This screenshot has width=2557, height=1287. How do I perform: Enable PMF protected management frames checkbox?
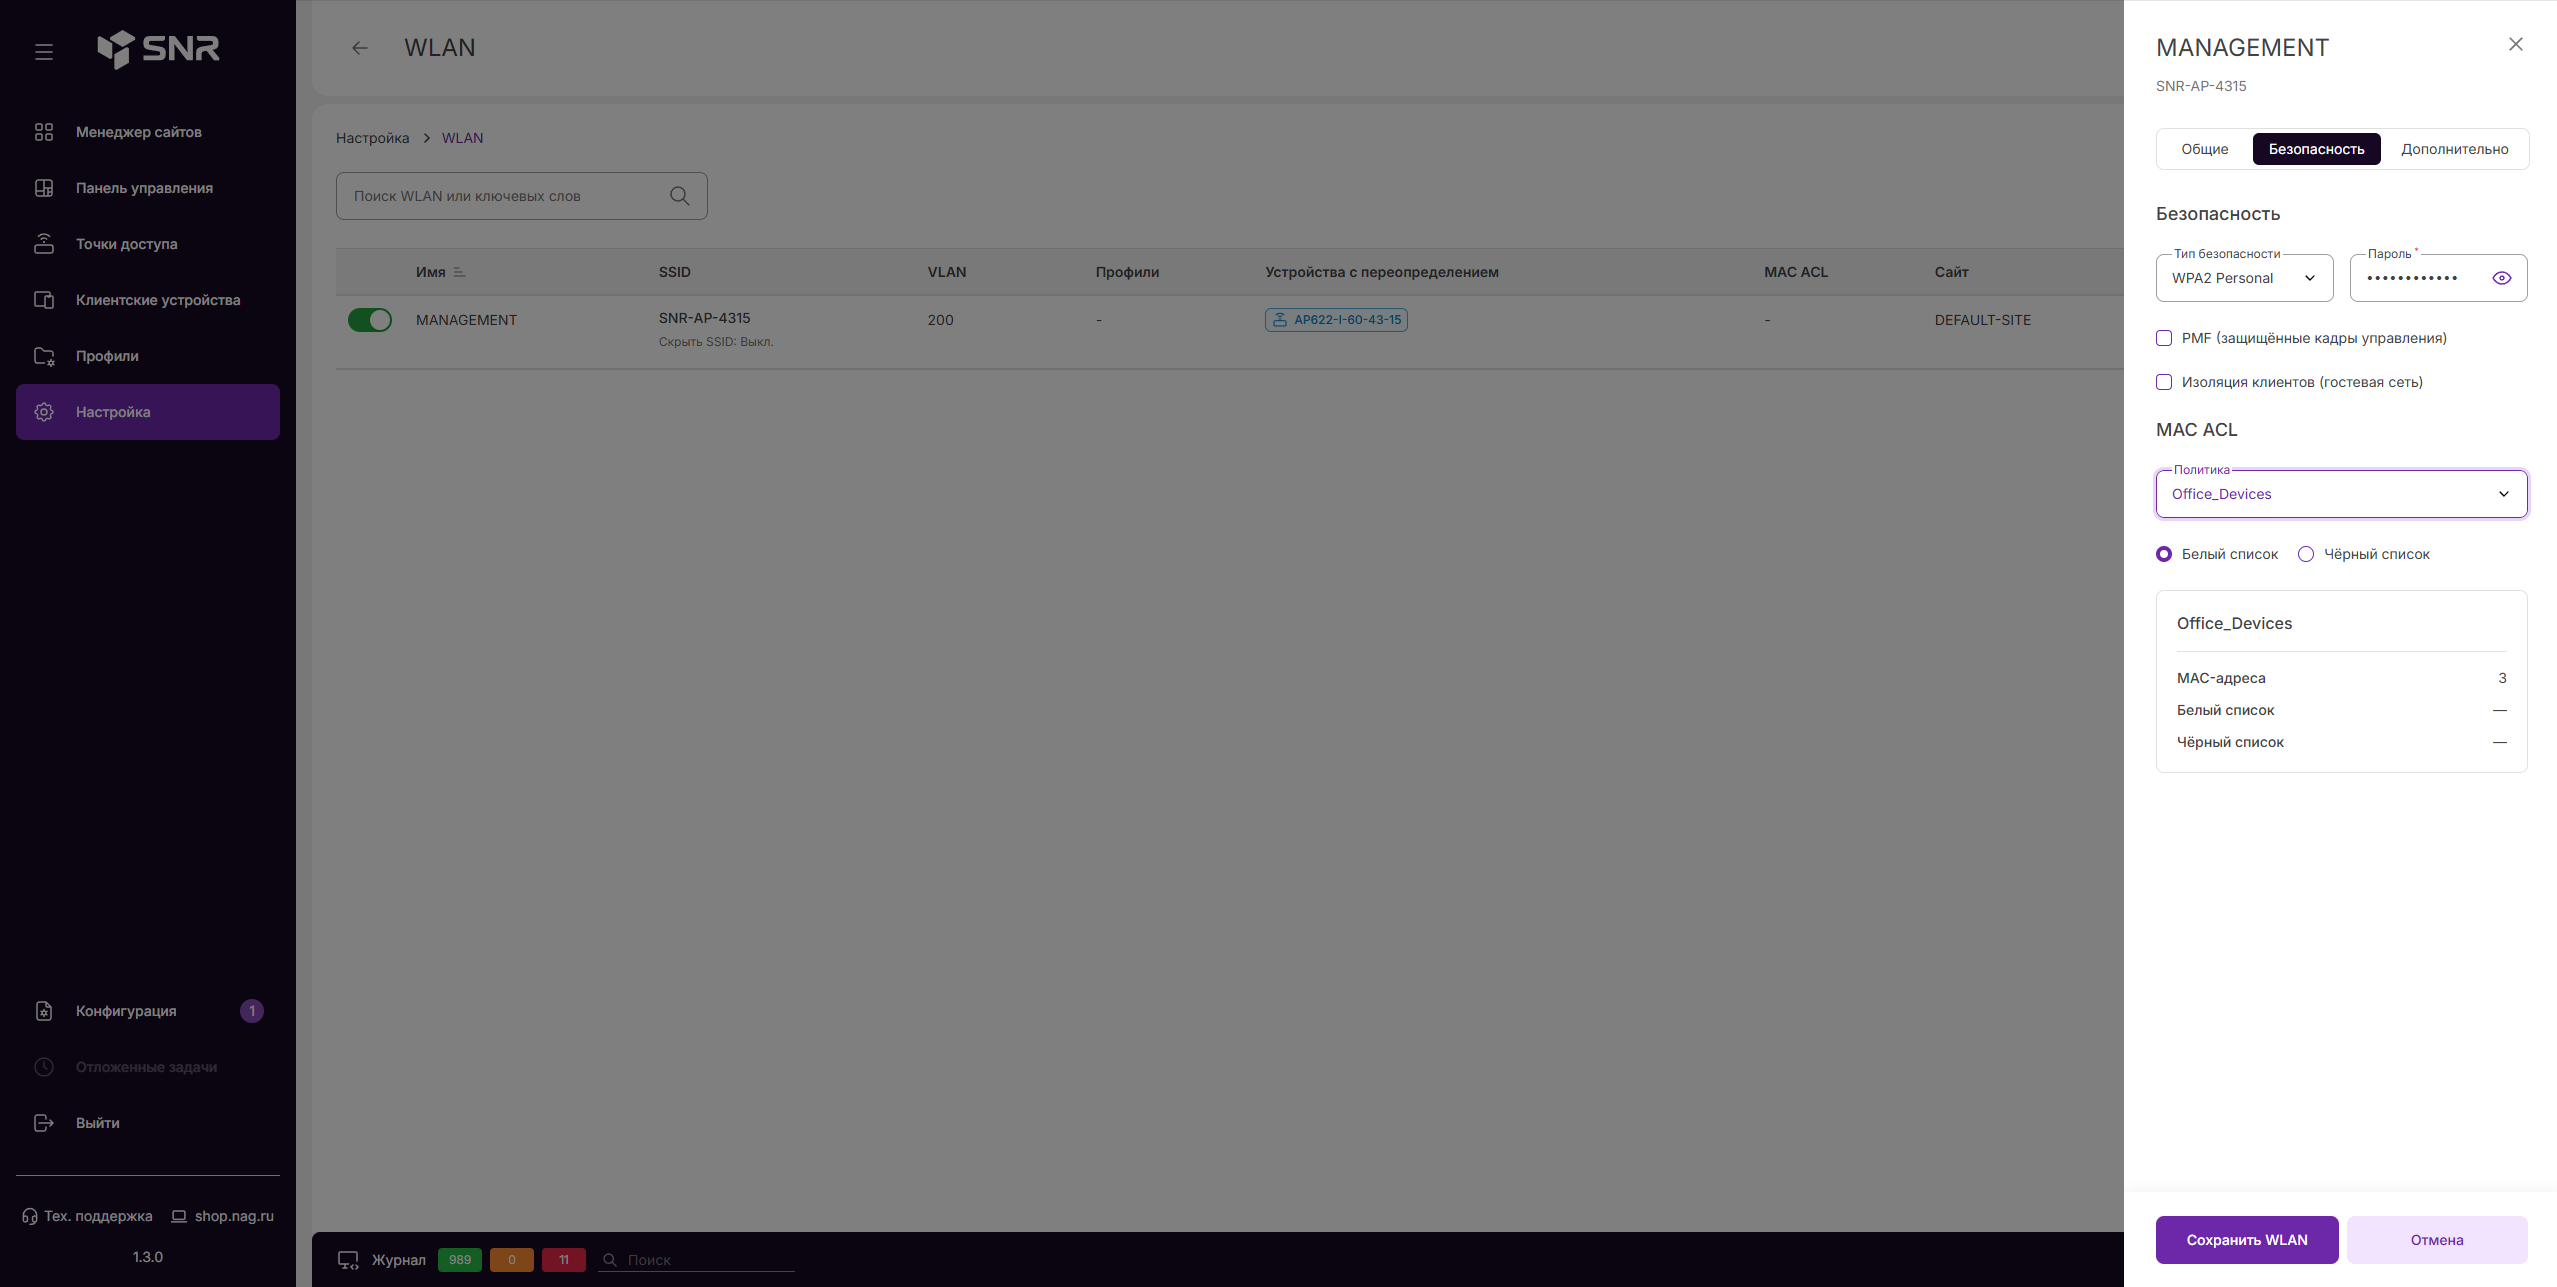(x=2164, y=338)
